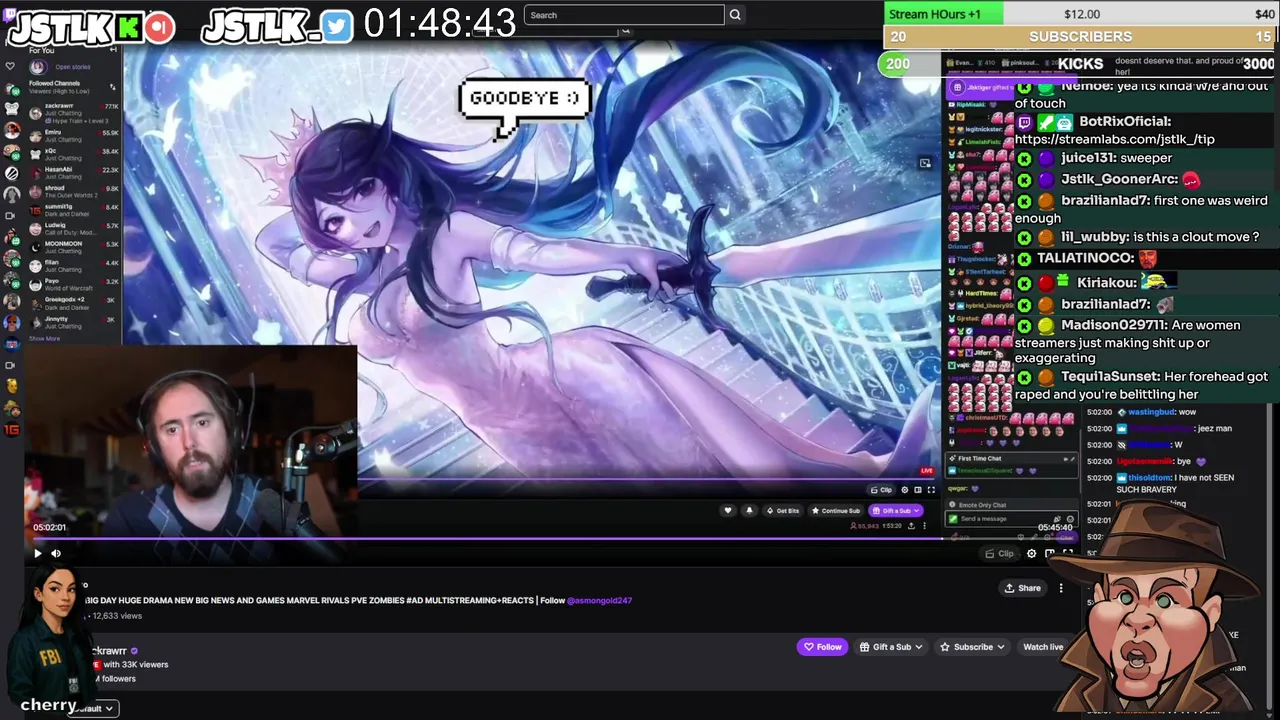Screen dimensions: 1280x720
Task: Expand the Gift a Sub dropdown near Subscribe
Action: pos(891,647)
